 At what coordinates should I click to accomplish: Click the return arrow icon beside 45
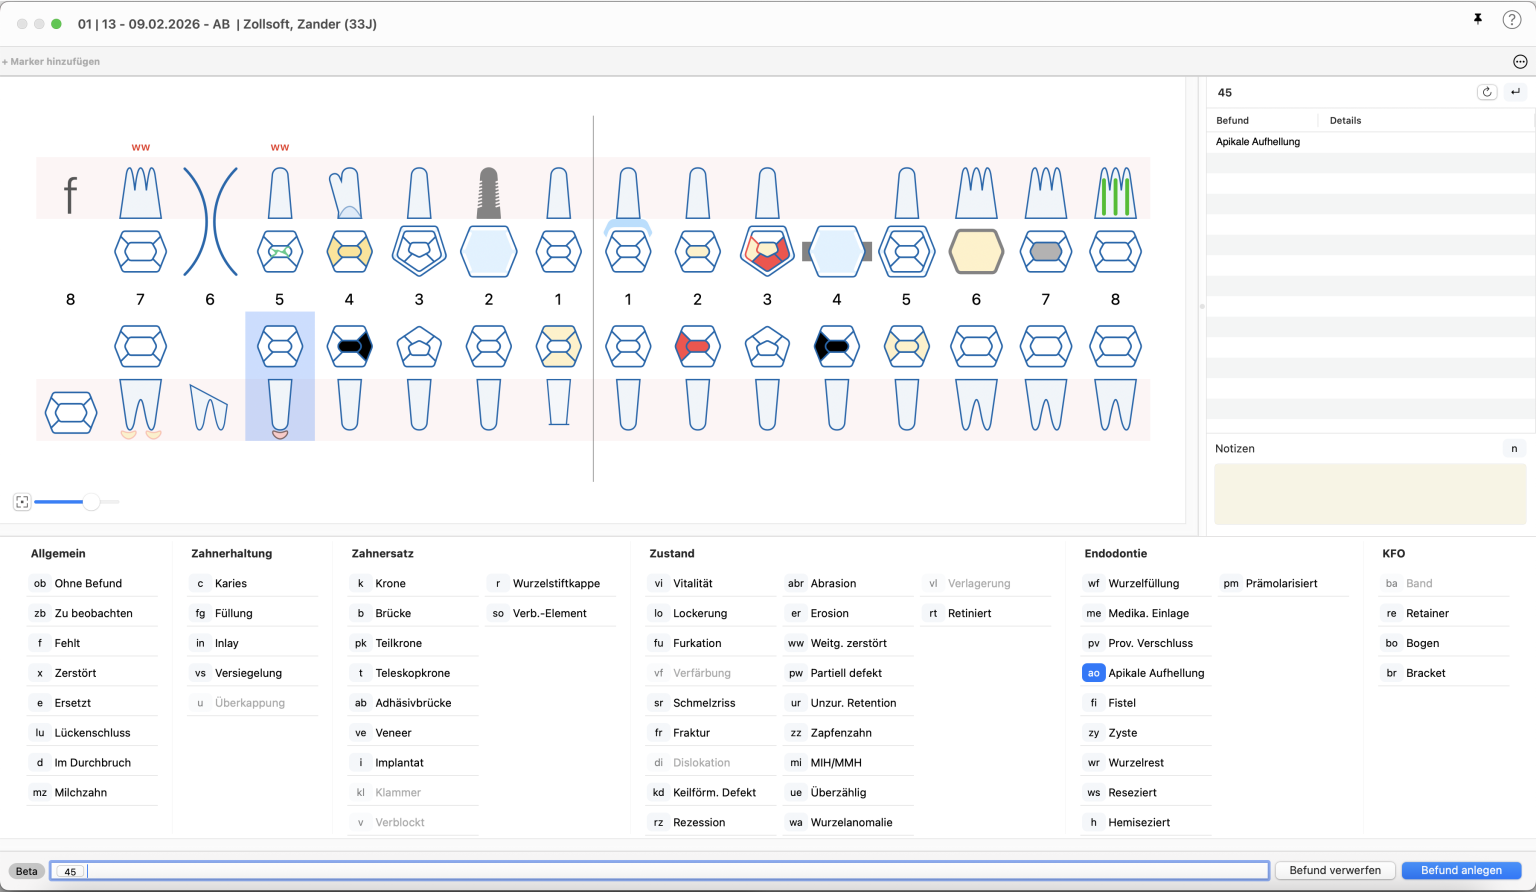point(1515,92)
